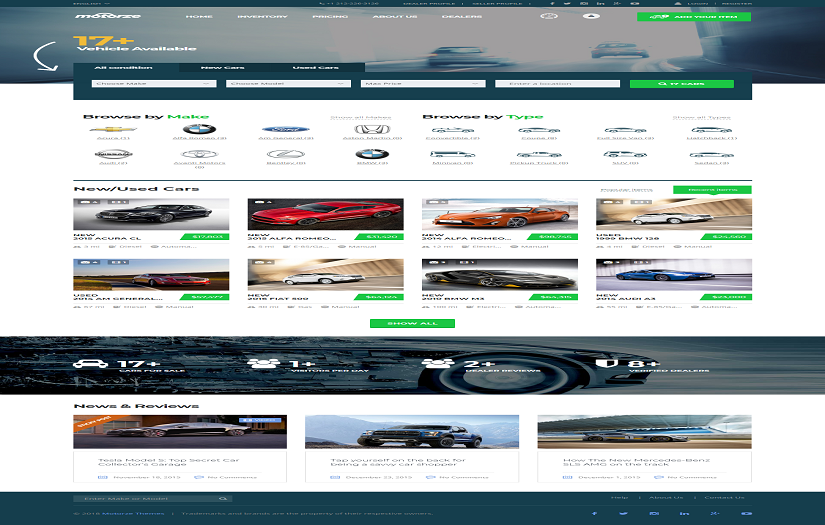Open the Mercedes-Benz SLS AMG article title
This screenshot has height=525, width=825.
637,462
